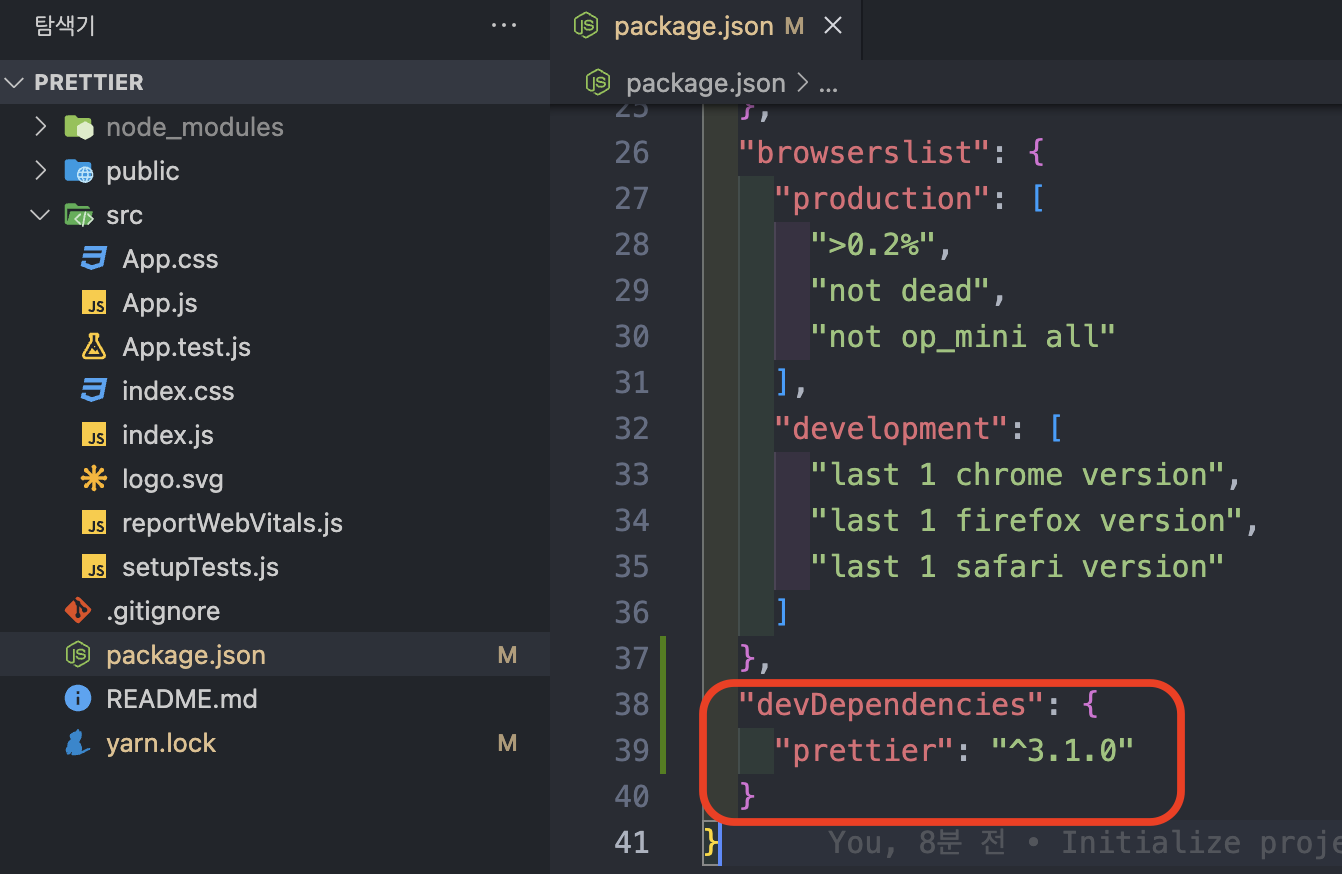Open the explorer more actions ellipsis
Screen dimensions: 1342x874
point(504,26)
